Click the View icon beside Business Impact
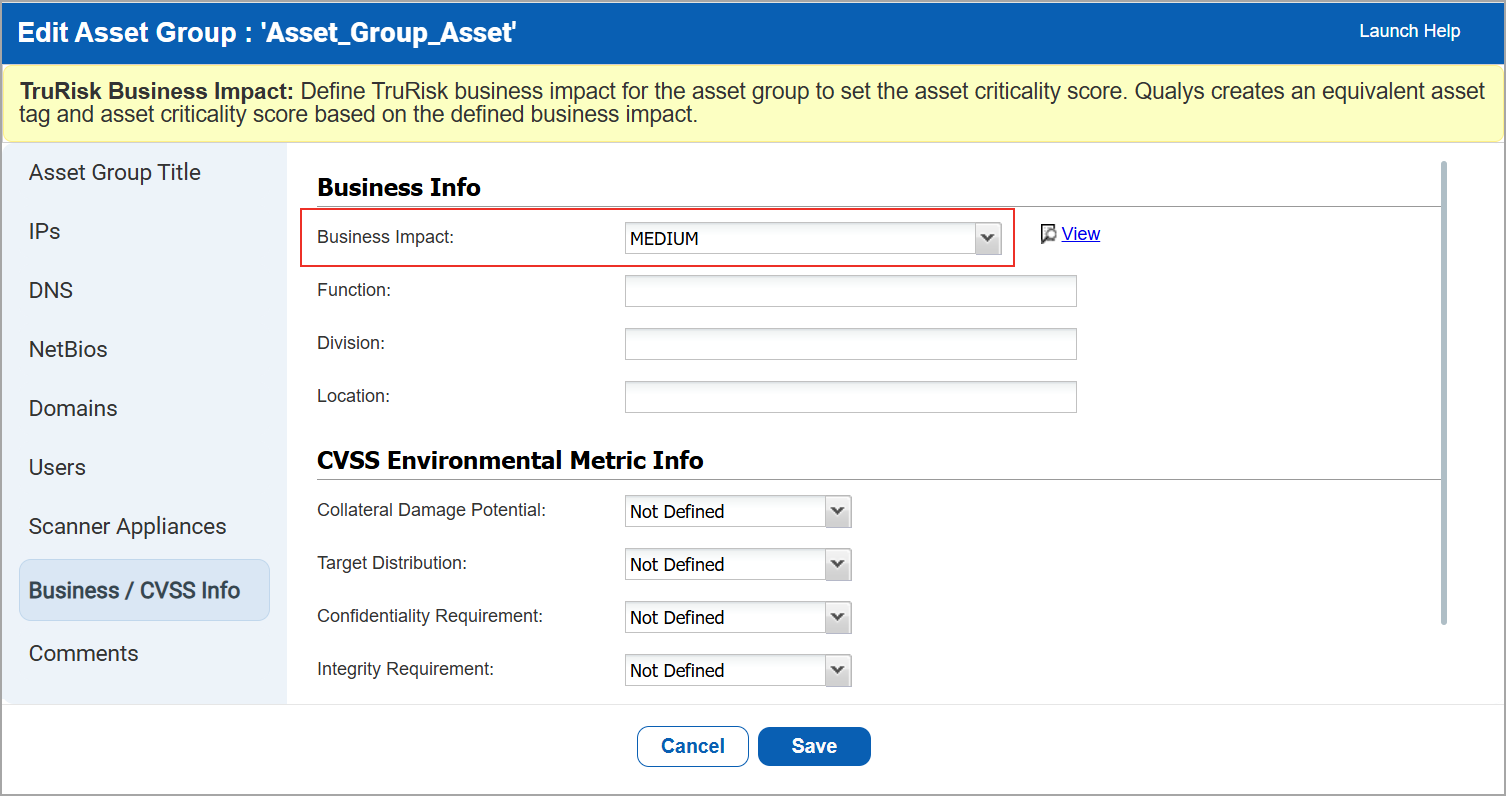This screenshot has height=796, width=1506. pos(1048,233)
